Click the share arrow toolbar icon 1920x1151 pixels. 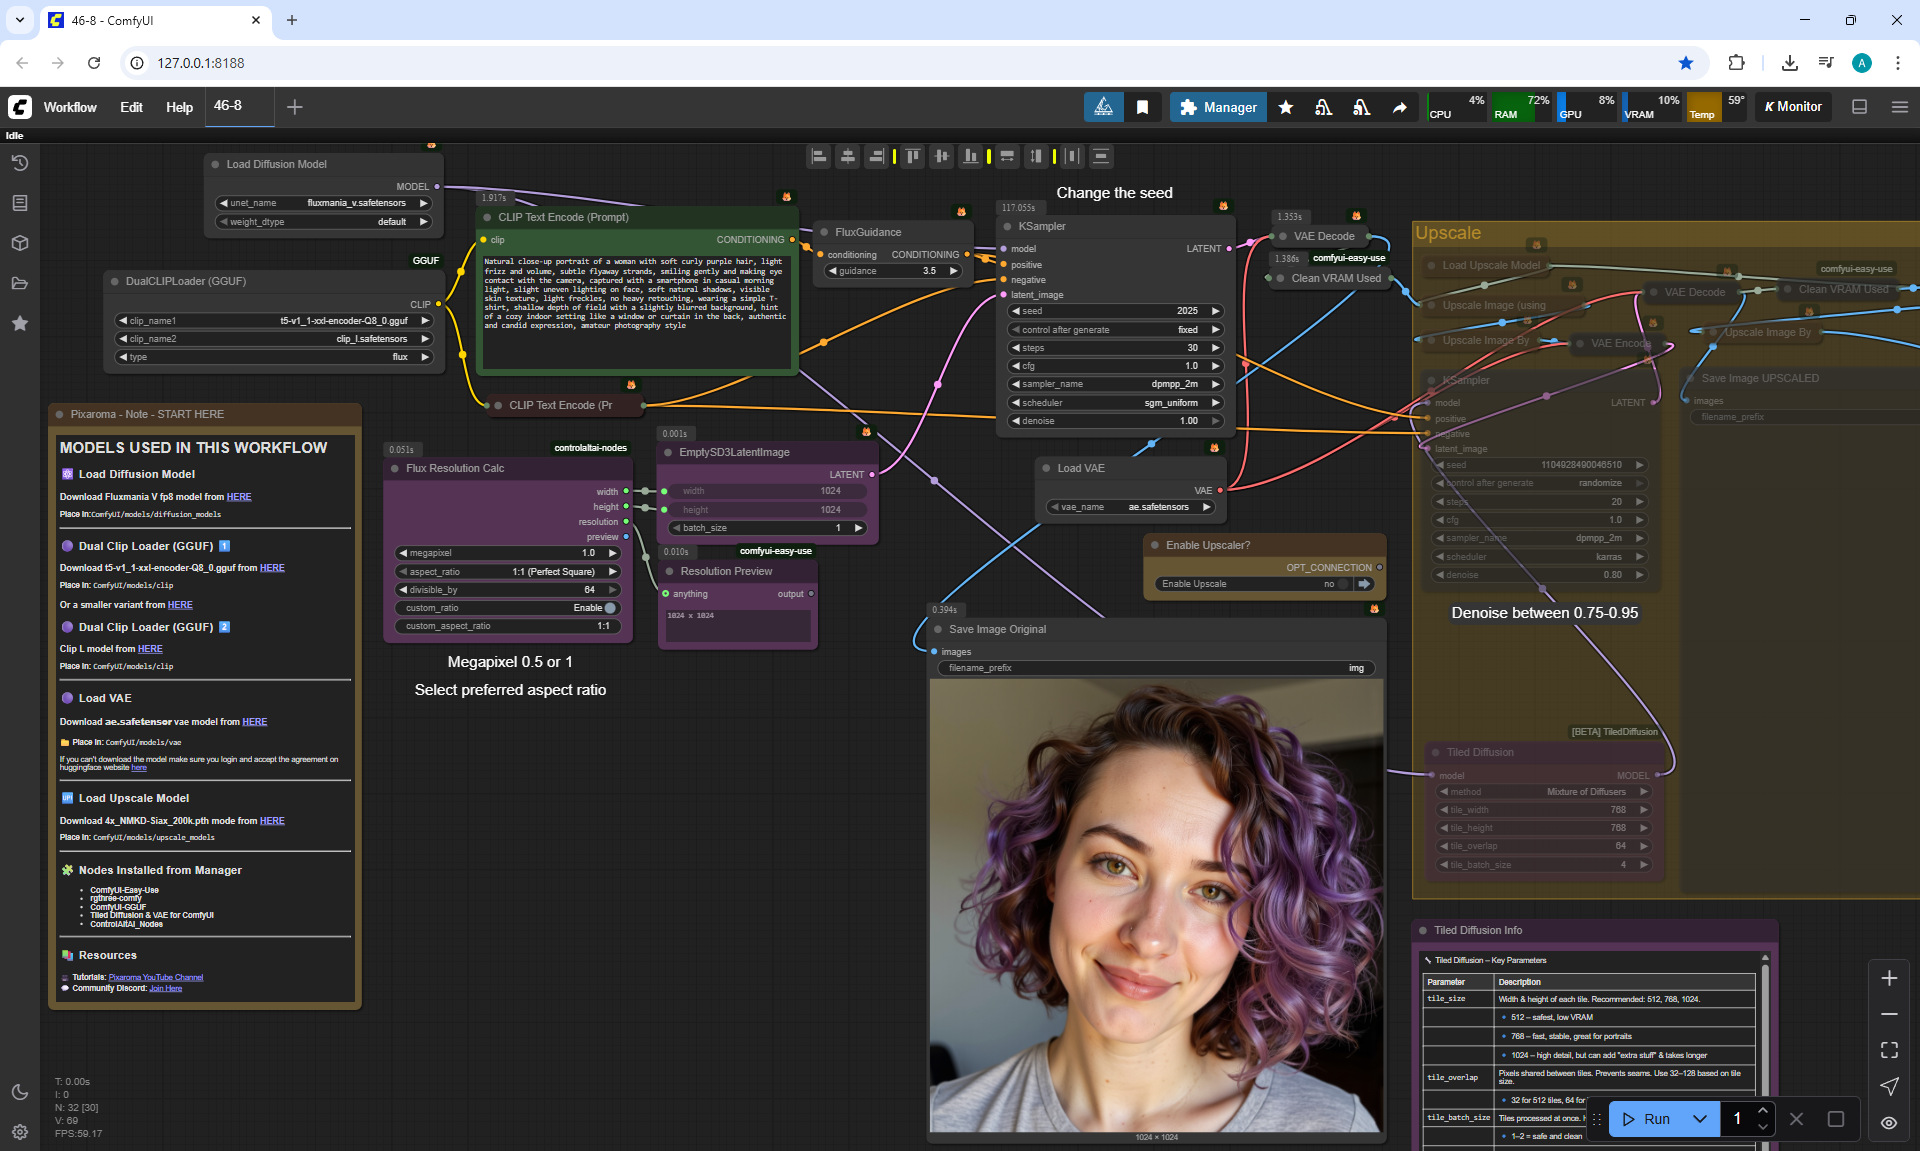click(1400, 107)
